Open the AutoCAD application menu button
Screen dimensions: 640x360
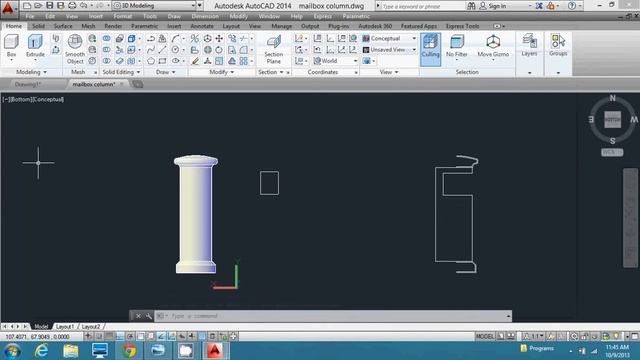click(8, 8)
